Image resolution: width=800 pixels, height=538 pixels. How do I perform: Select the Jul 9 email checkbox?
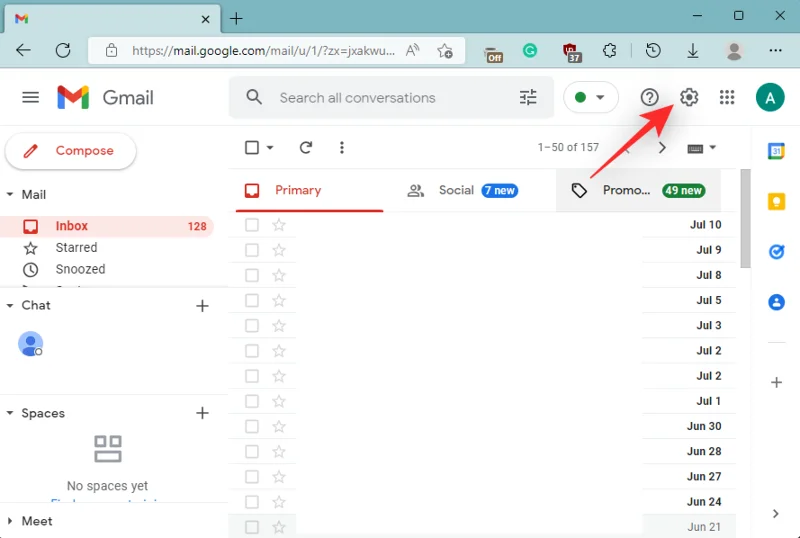(x=252, y=250)
